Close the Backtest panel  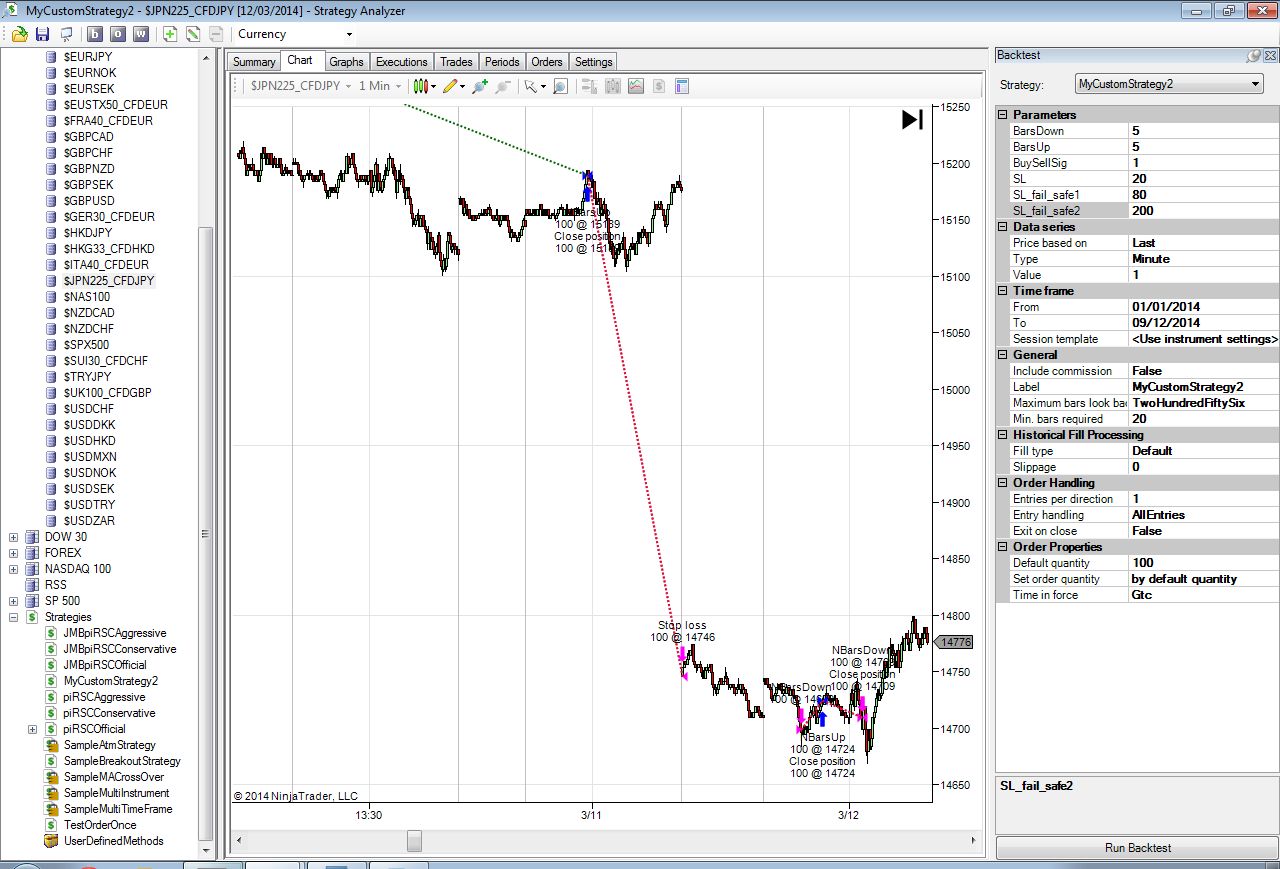tap(1270, 56)
